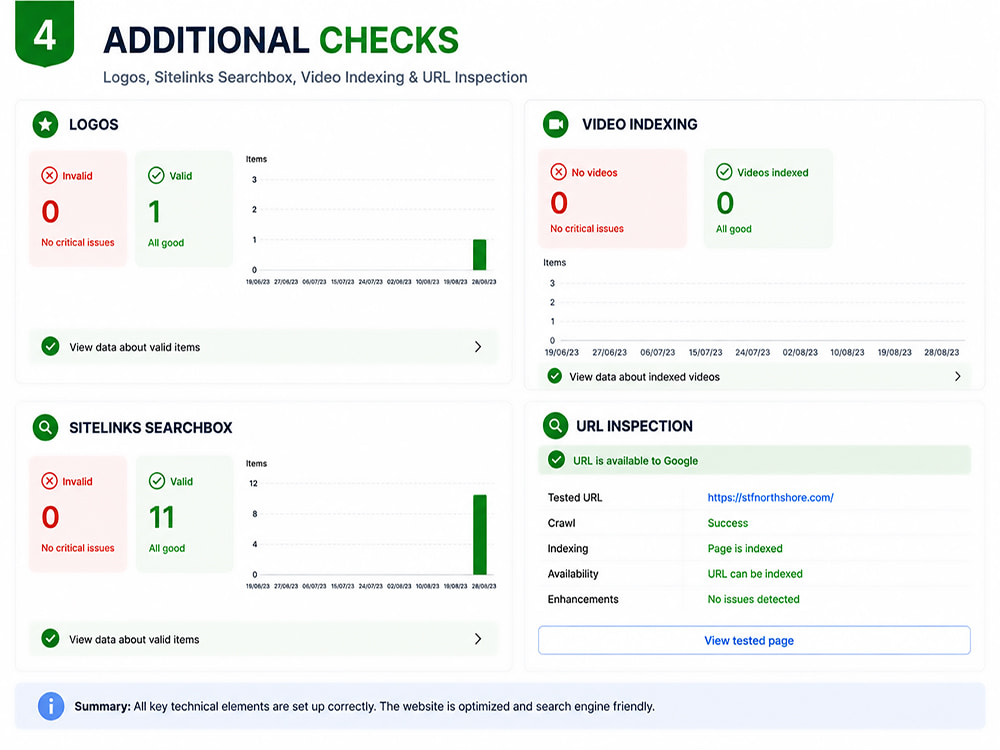Click 'URL can be indexed' value
The image size is (1000, 750).
(755, 574)
